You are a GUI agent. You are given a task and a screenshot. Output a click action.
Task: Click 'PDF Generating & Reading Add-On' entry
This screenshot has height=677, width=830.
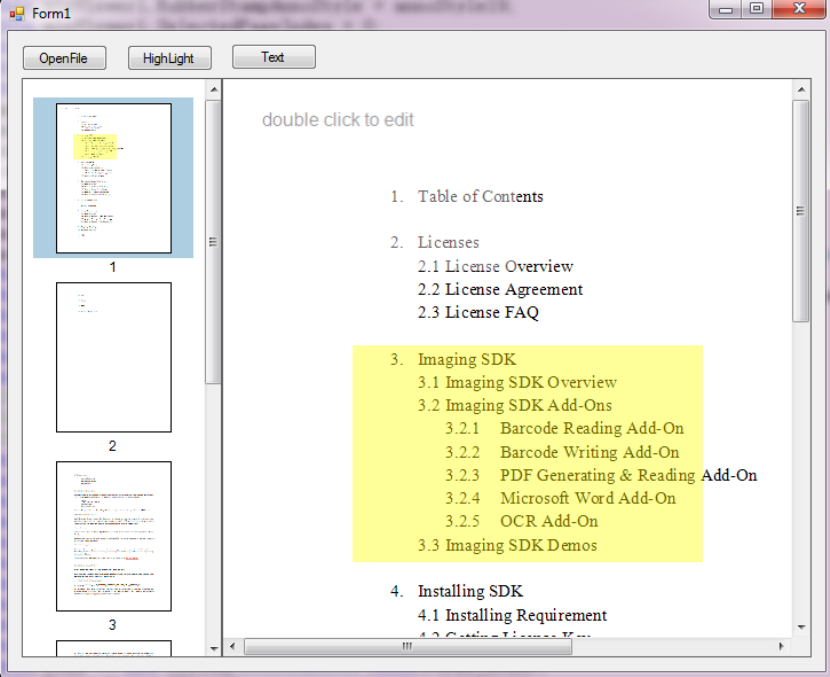coord(628,475)
